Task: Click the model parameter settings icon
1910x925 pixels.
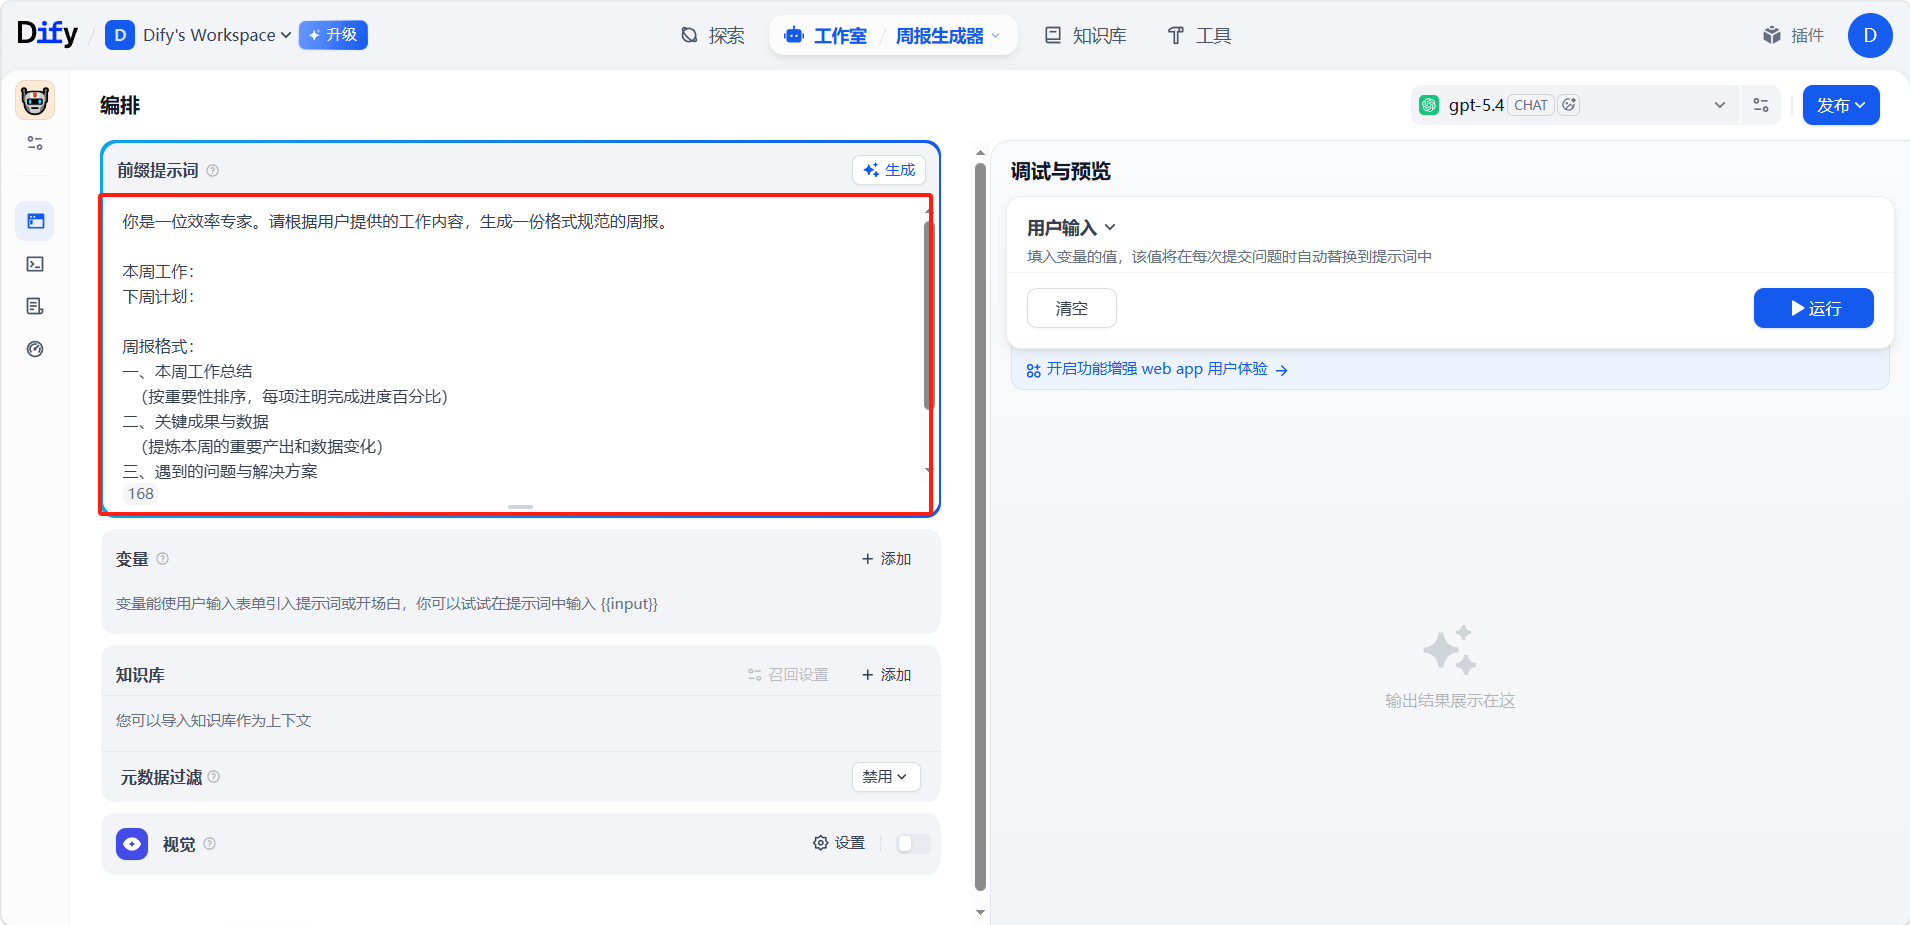Action: 1761,105
